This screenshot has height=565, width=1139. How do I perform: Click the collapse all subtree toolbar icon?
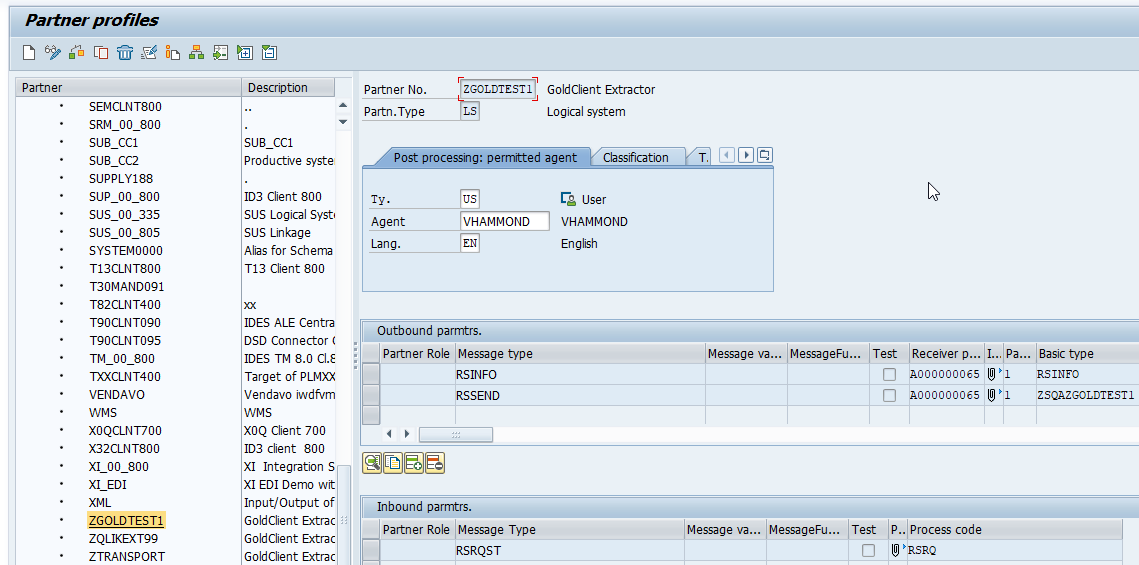click(x=269, y=53)
